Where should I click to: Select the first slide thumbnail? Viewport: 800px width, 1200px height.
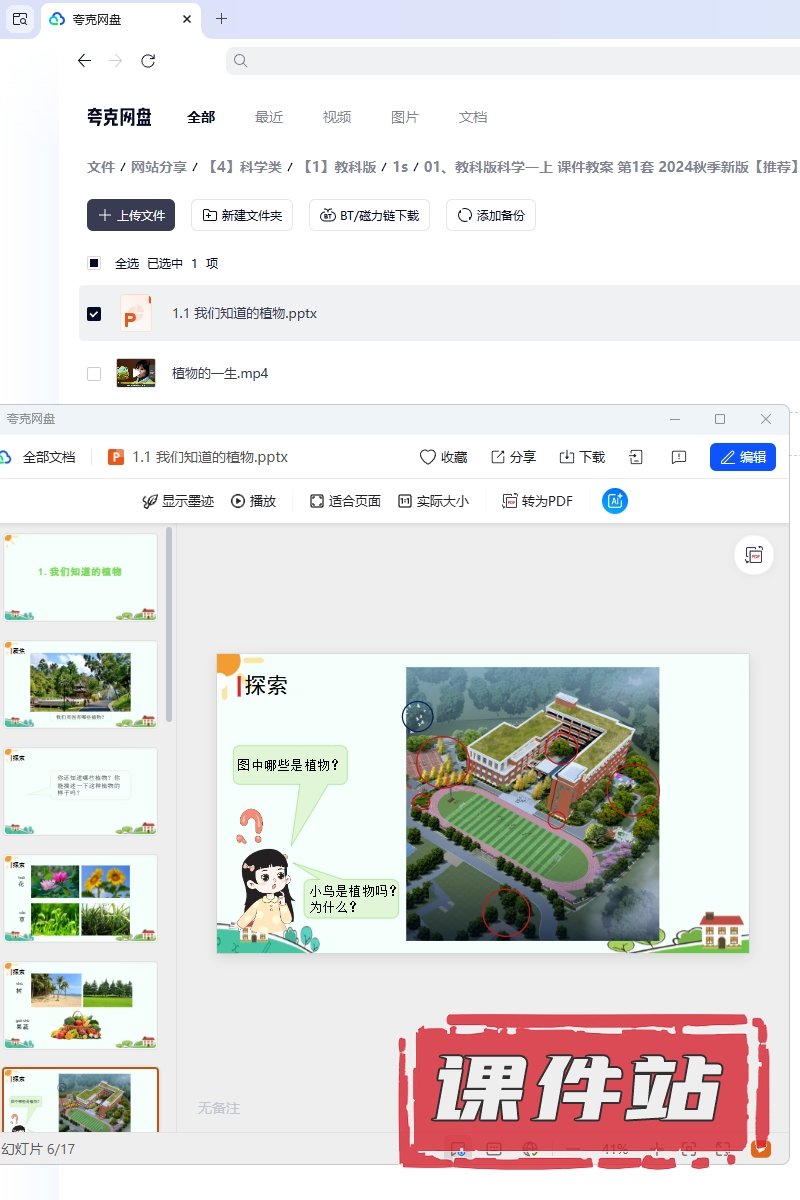pyautogui.click(x=81, y=577)
